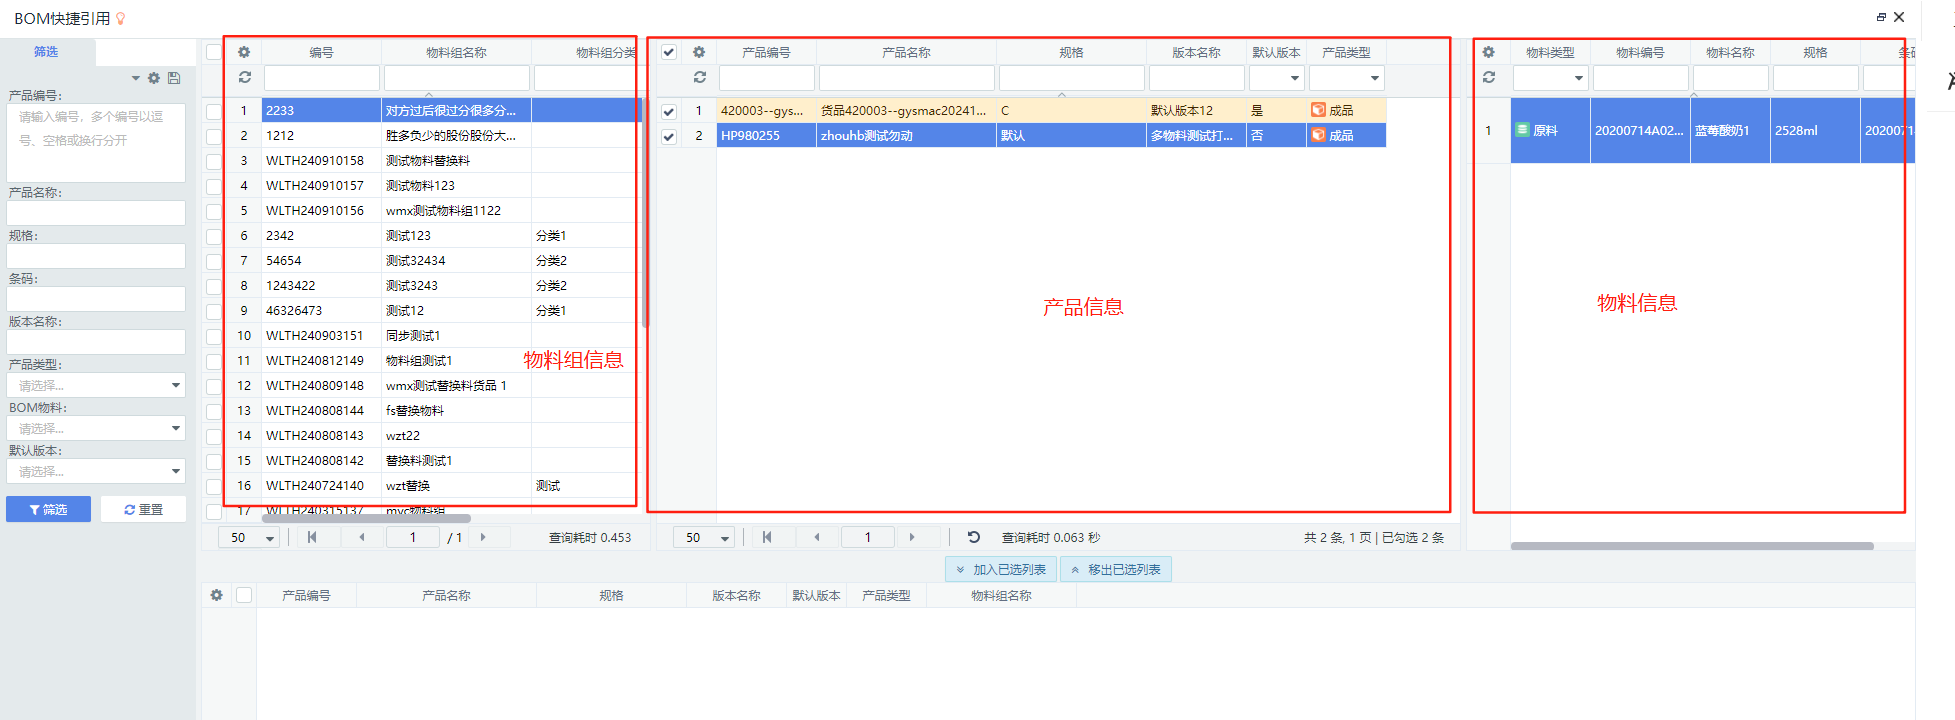Check the box for material group row 2342
Image resolution: width=1955 pixels, height=720 pixels.
click(x=214, y=236)
